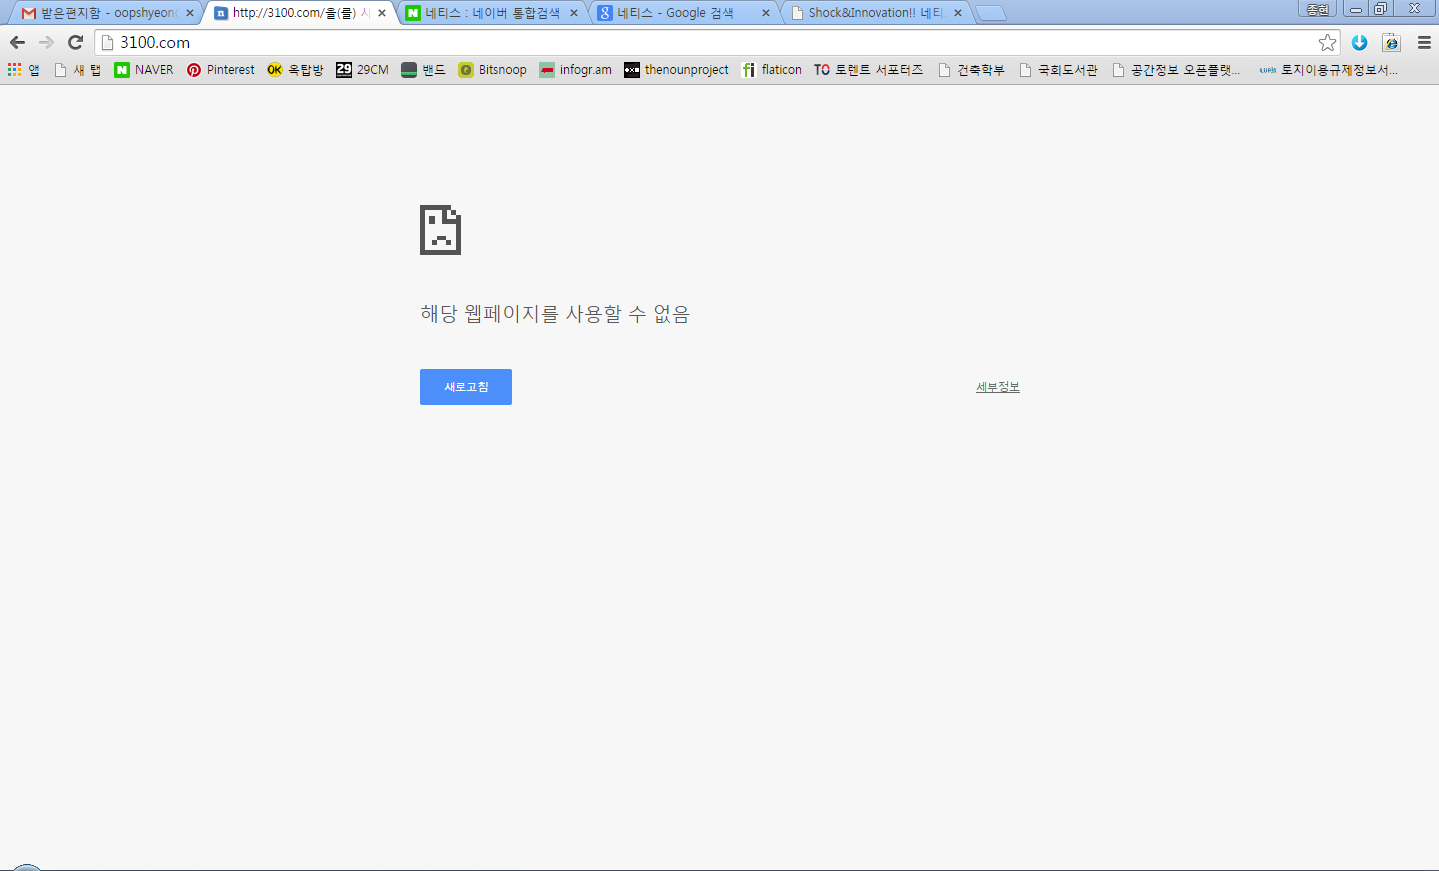Open the Apps grid shortcut

[x=23, y=70]
